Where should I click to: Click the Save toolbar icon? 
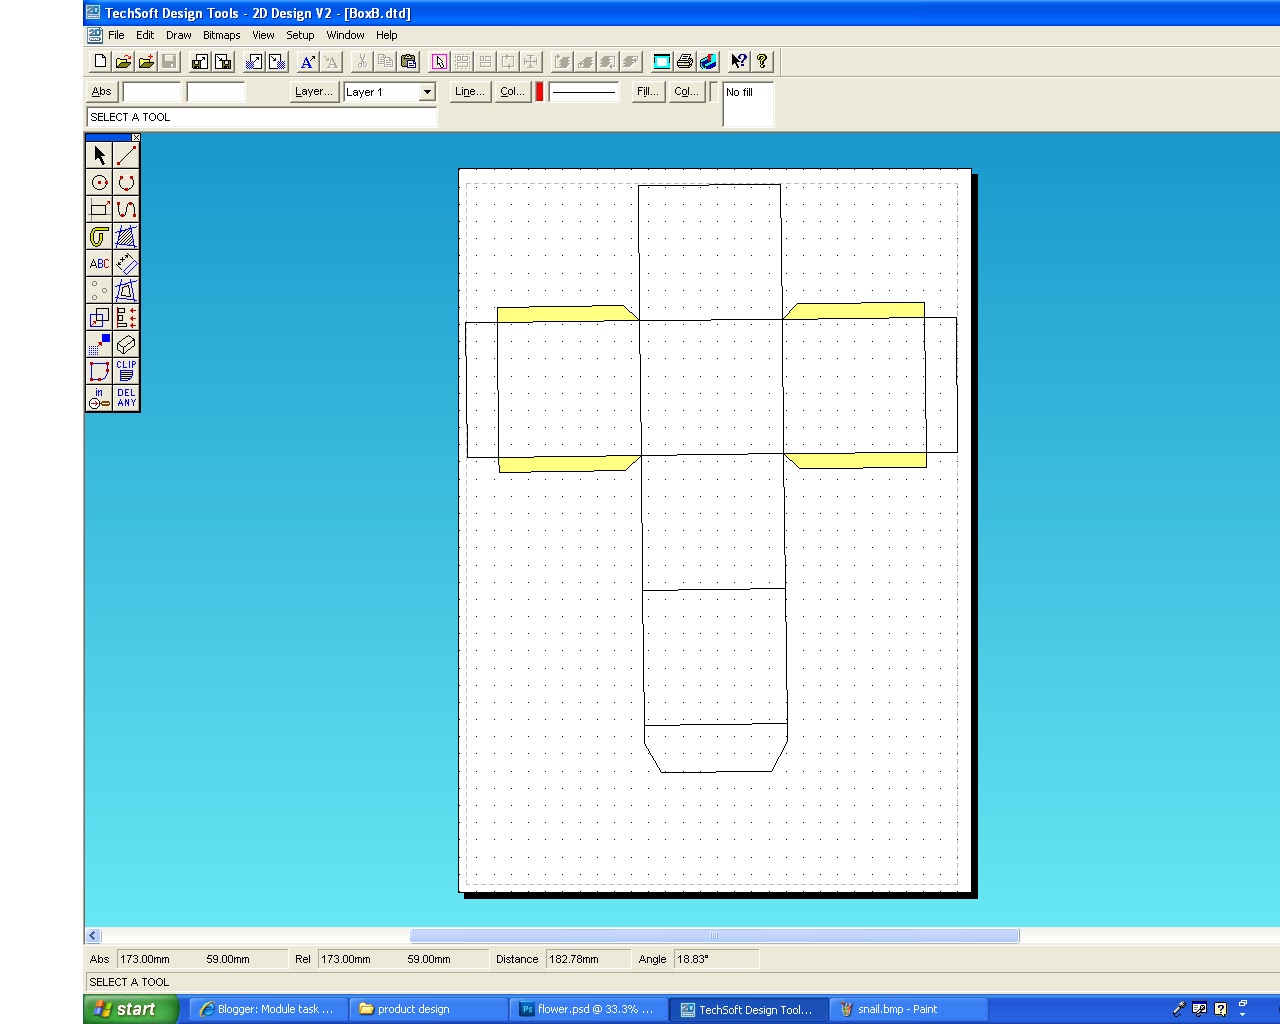[x=168, y=61]
